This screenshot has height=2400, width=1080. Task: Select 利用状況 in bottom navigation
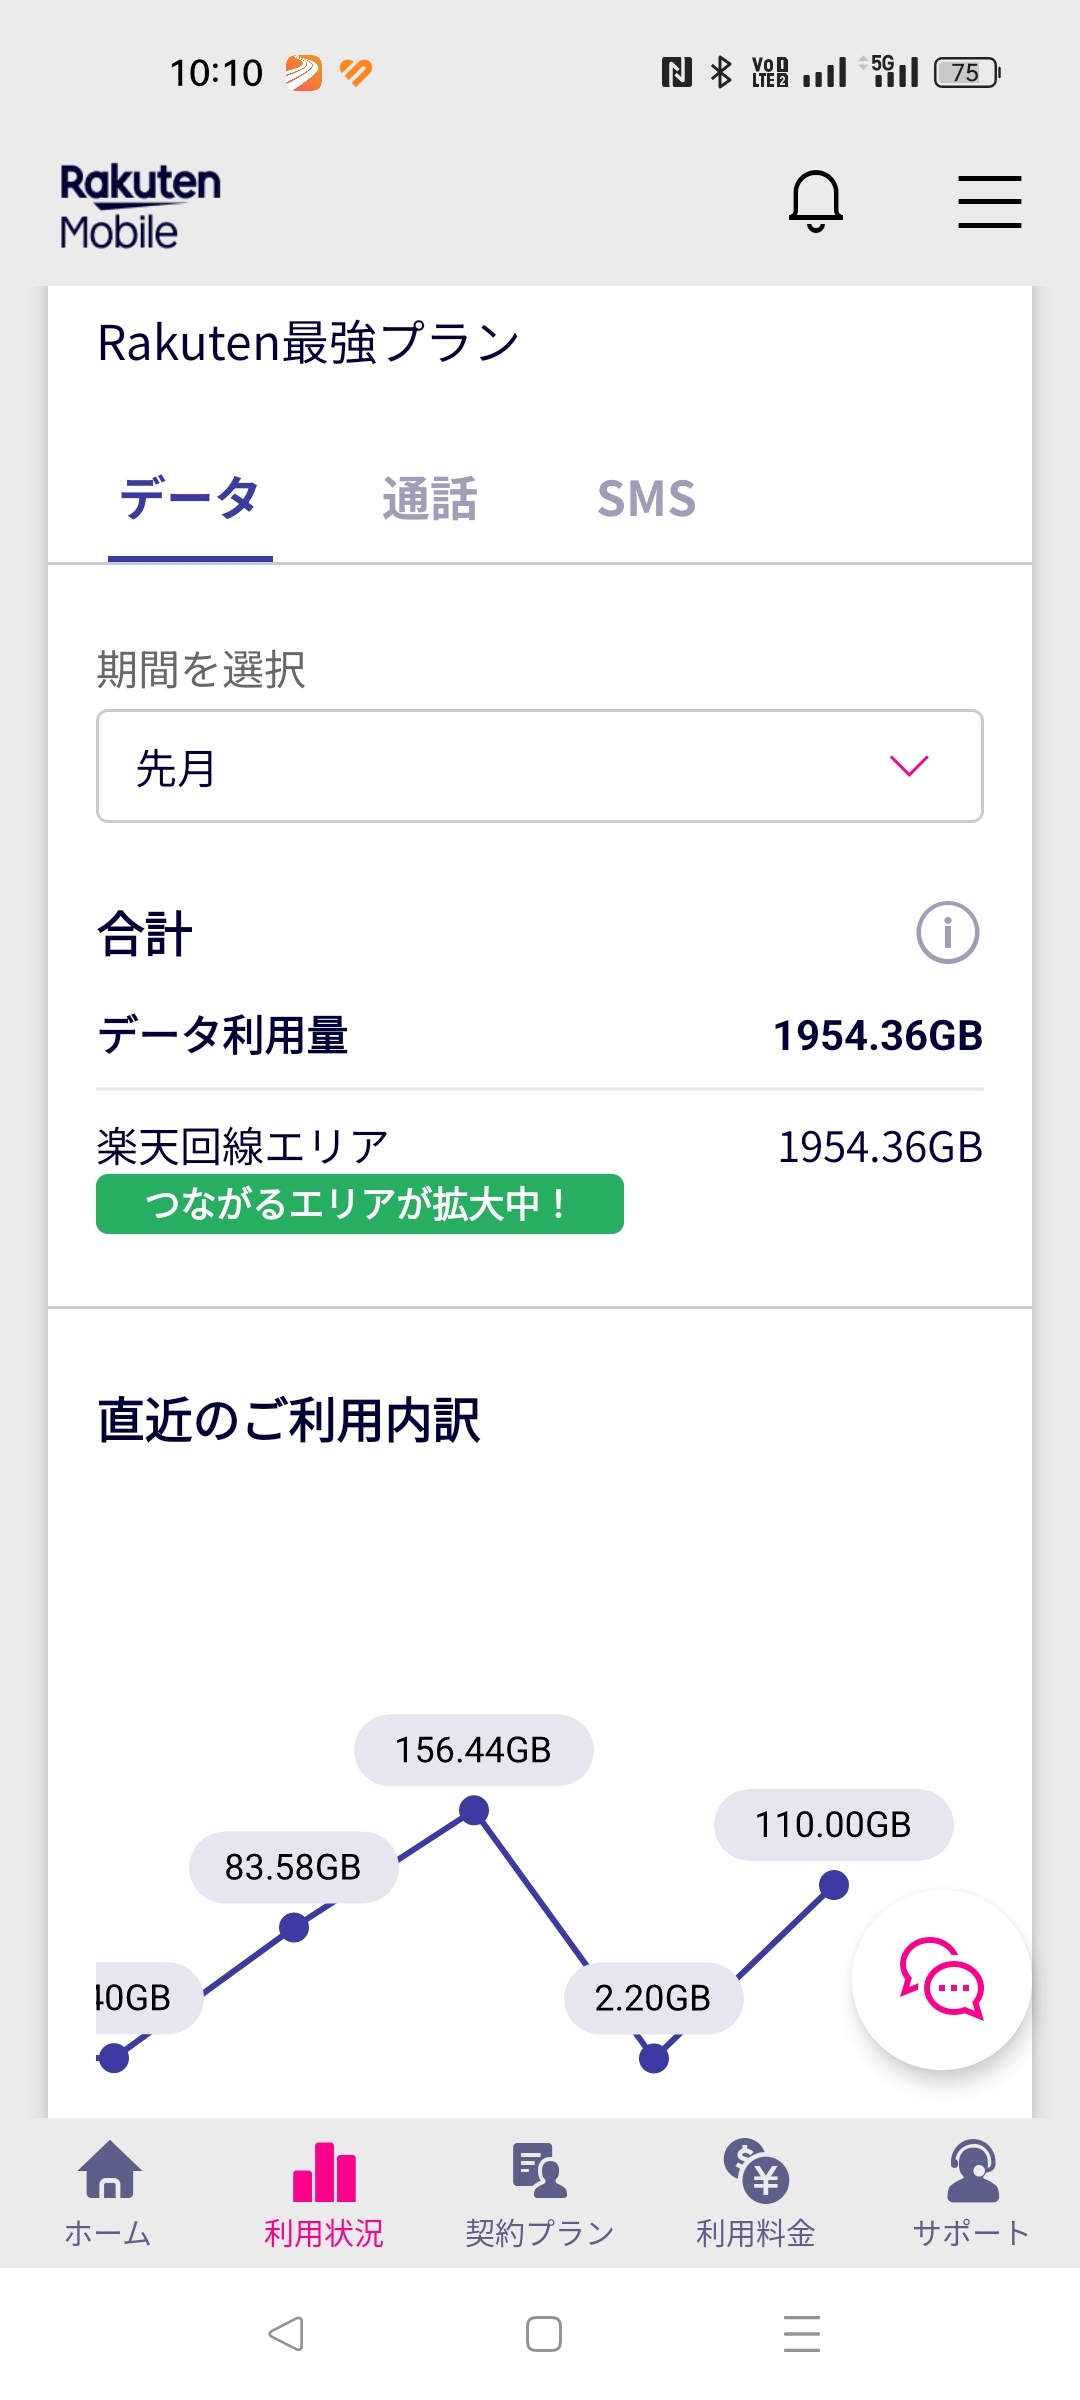point(324,2195)
